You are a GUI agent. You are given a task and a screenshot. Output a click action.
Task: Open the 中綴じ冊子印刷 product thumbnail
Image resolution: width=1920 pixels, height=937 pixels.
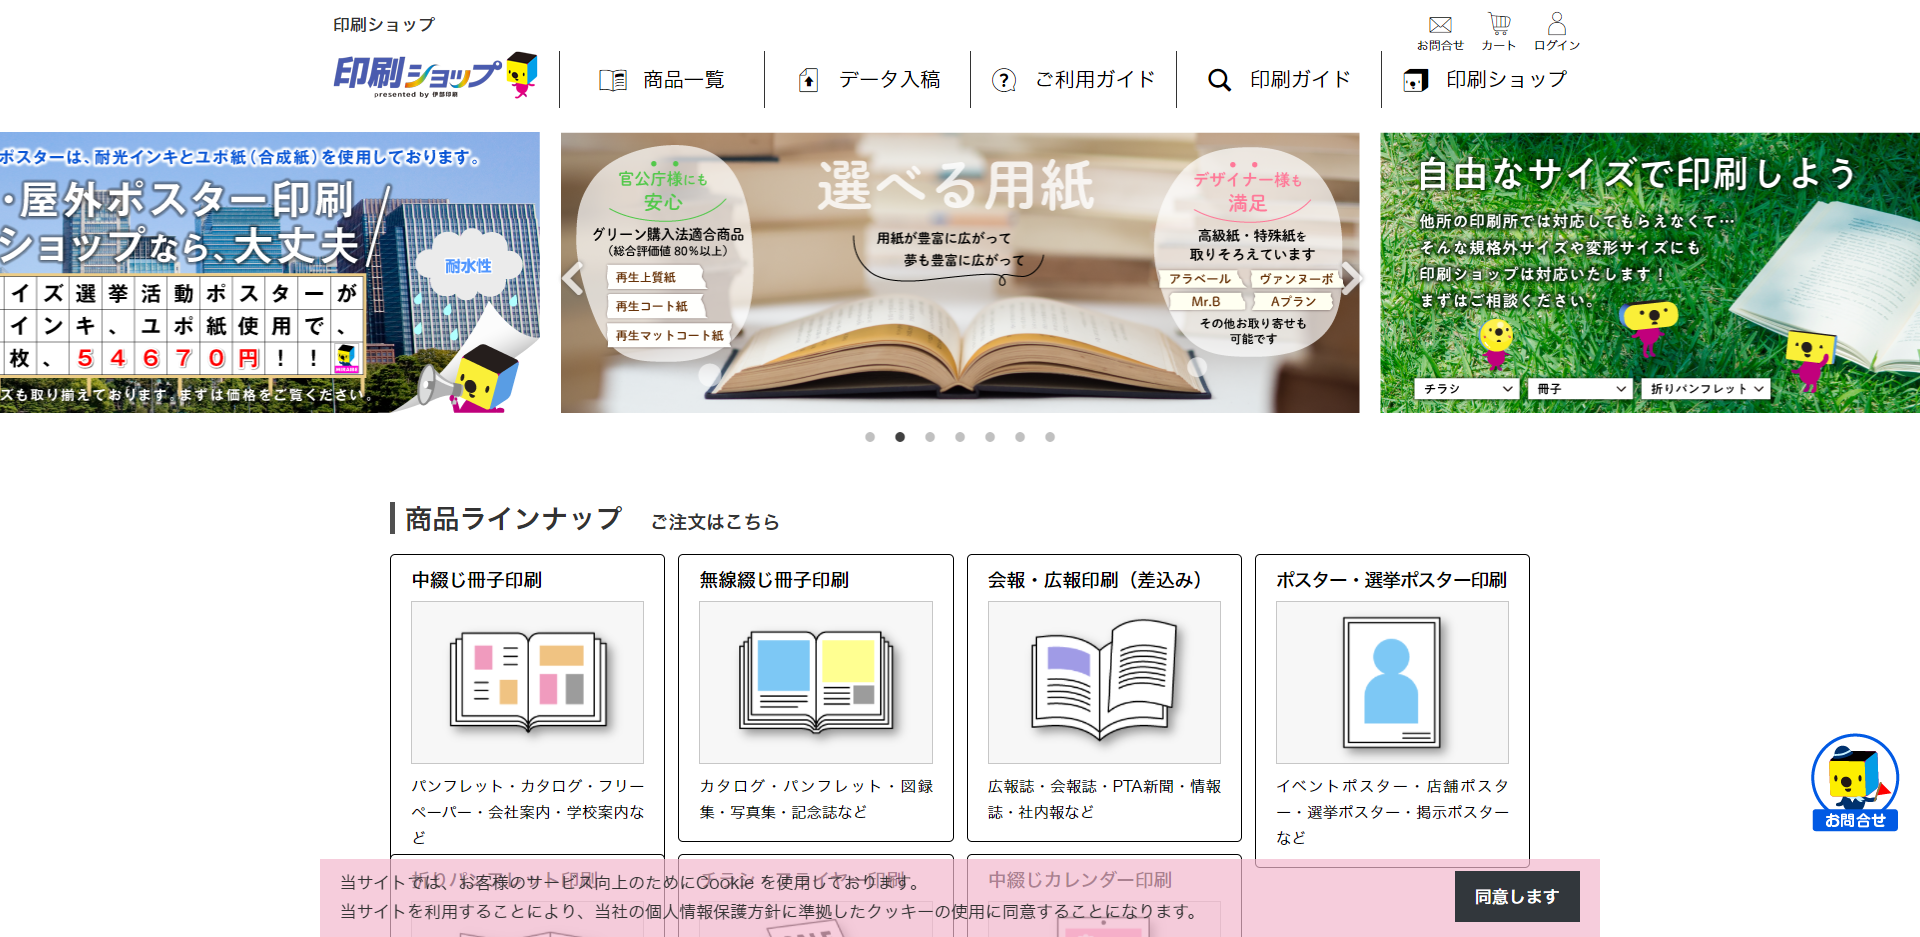[527, 682]
